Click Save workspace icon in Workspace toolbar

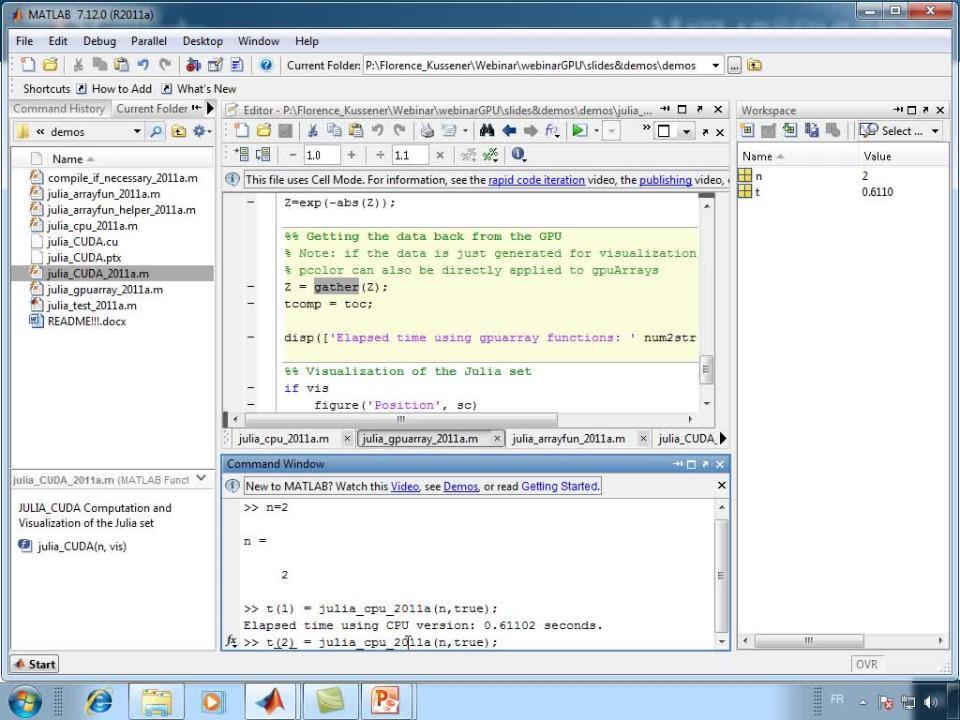812,130
